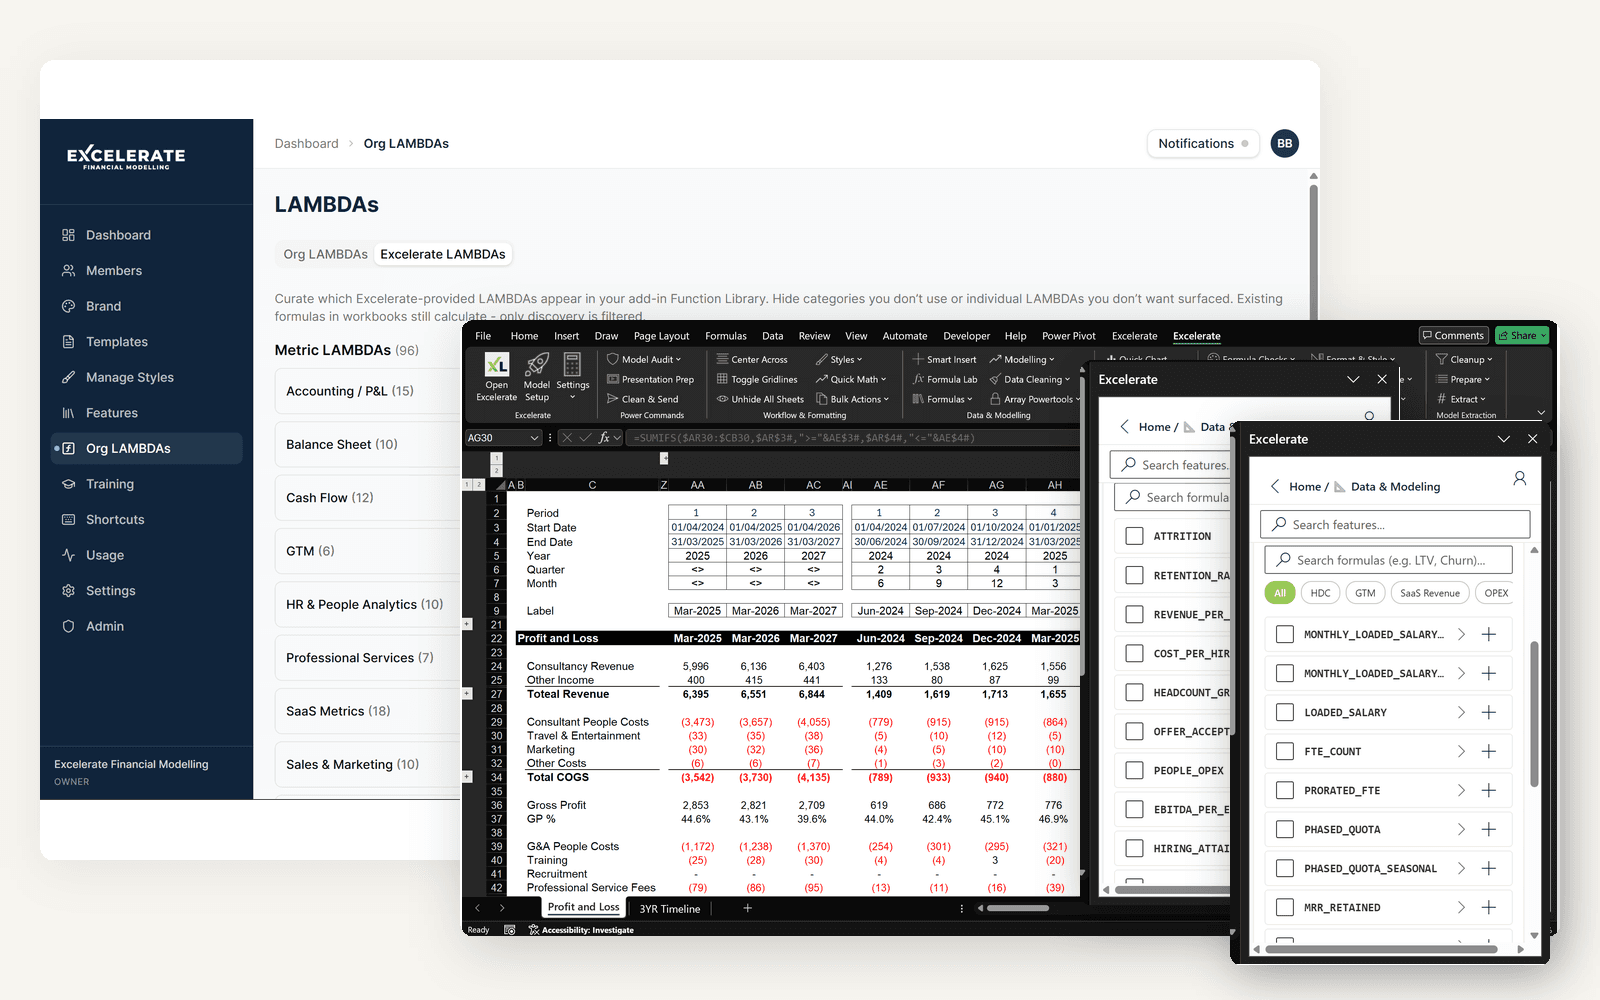Click the Search formulas field in front pane
The image size is (1600, 1000).
click(x=1388, y=560)
